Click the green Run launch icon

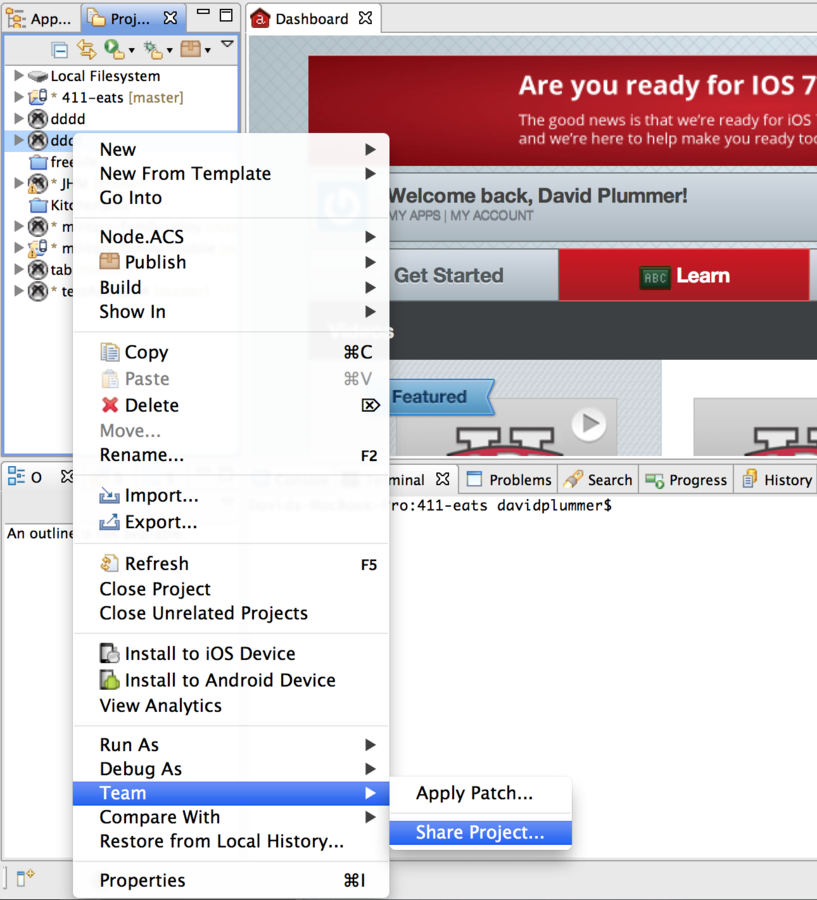click(113, 49)
